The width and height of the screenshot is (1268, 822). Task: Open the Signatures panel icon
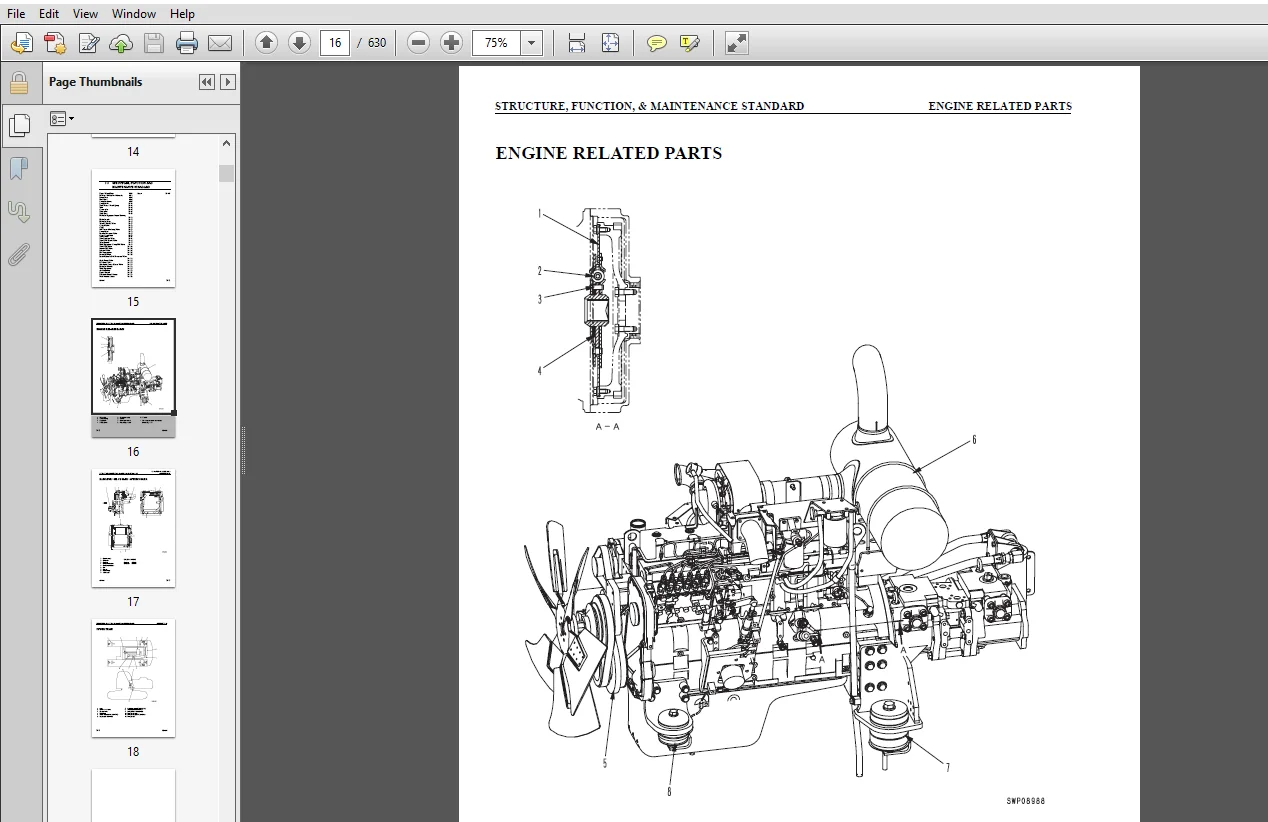[19, 211]
